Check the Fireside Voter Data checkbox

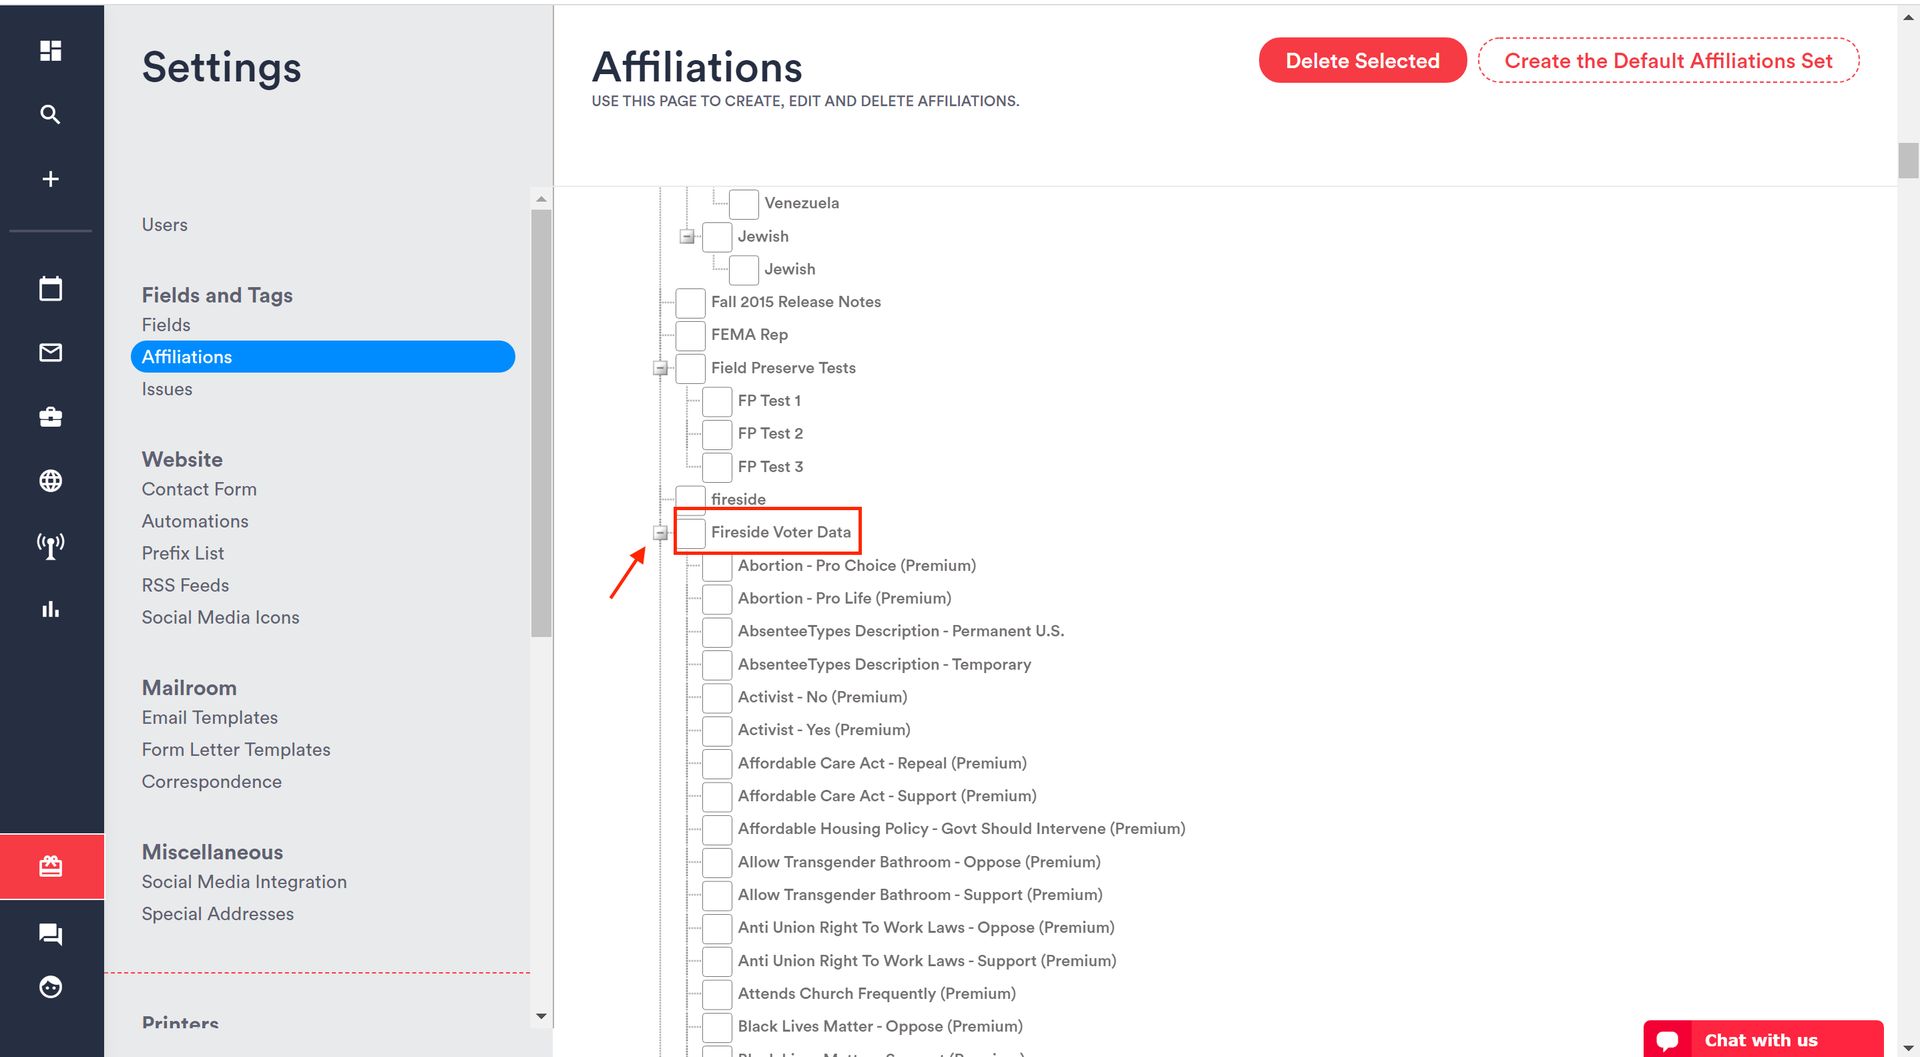tap(690, 532)
